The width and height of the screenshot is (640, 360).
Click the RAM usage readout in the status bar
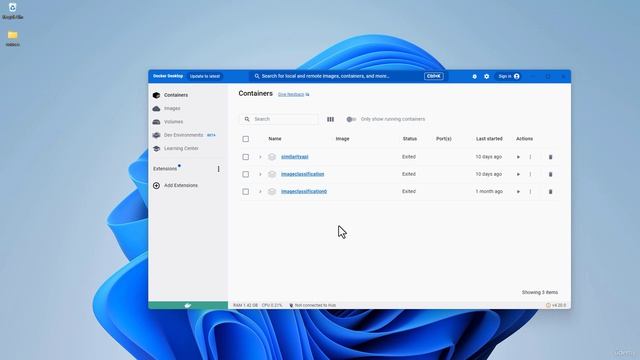click(x=245, y=305)
